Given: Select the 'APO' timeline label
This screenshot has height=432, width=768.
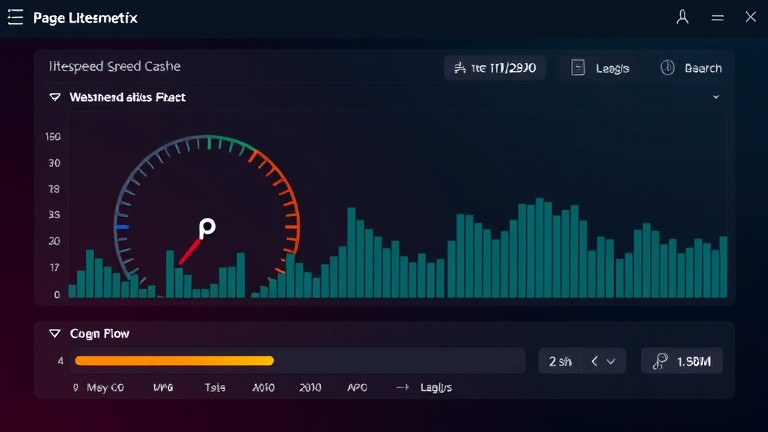Looking at the screenshot, I should pyautogui.click(x=357, y=387).
